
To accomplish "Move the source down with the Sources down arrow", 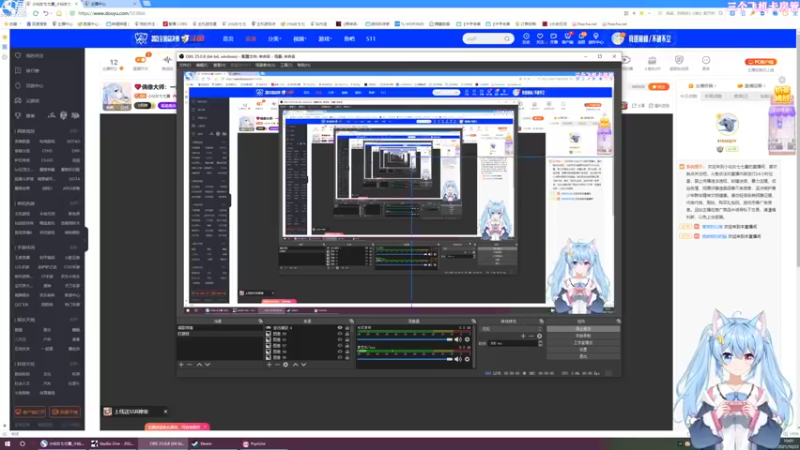I will [x=304, y=364].
